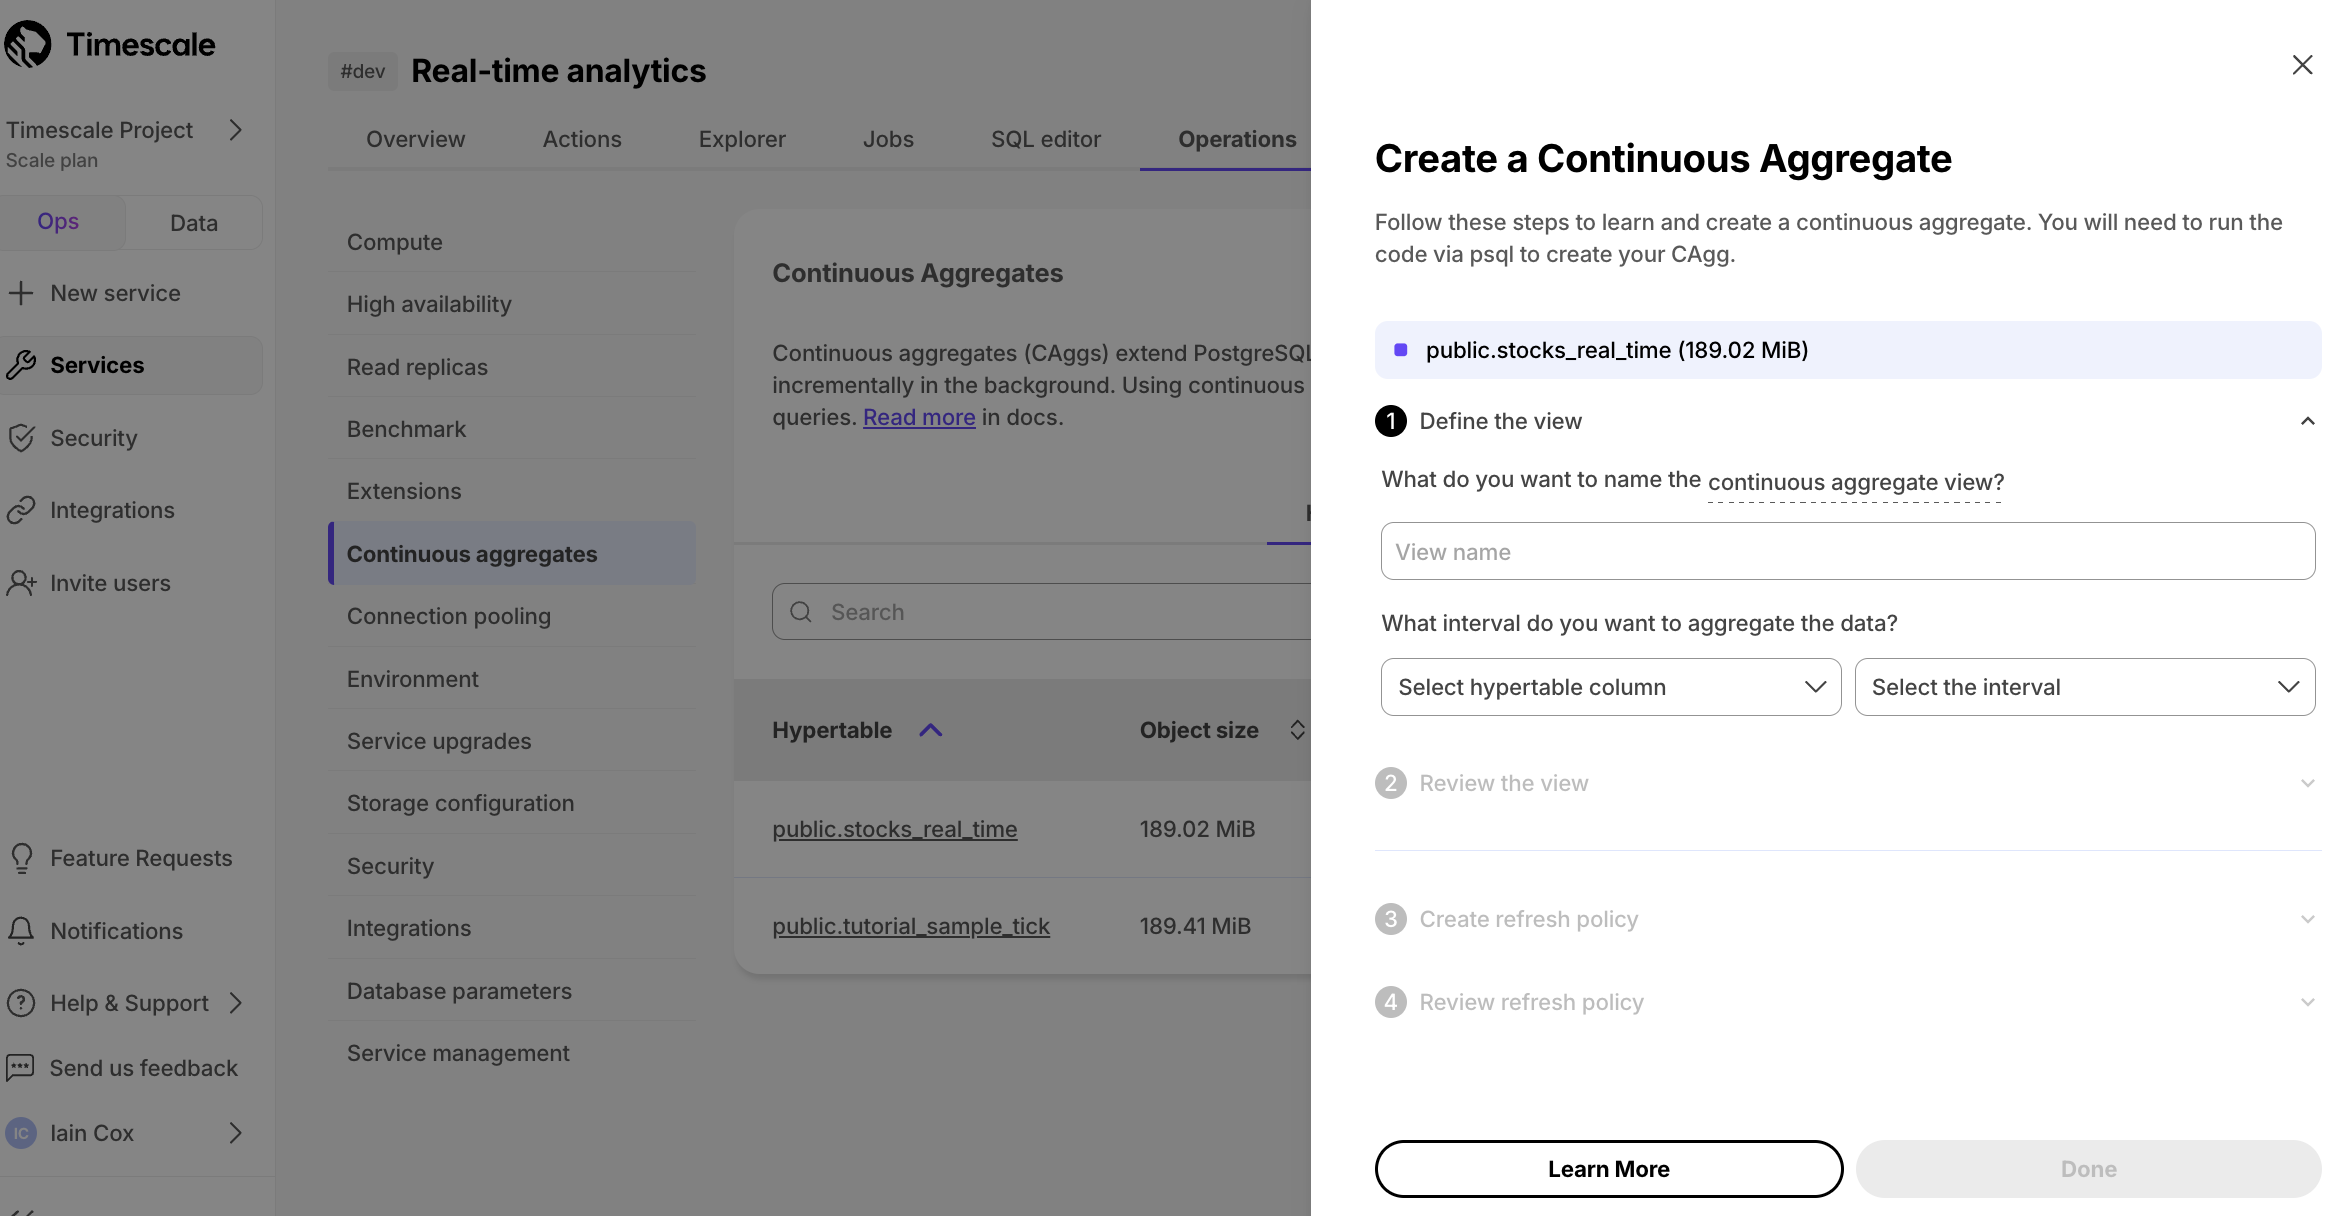Click the Done button
The image size is (2346, 1216).
[x=2089, y=1169]
